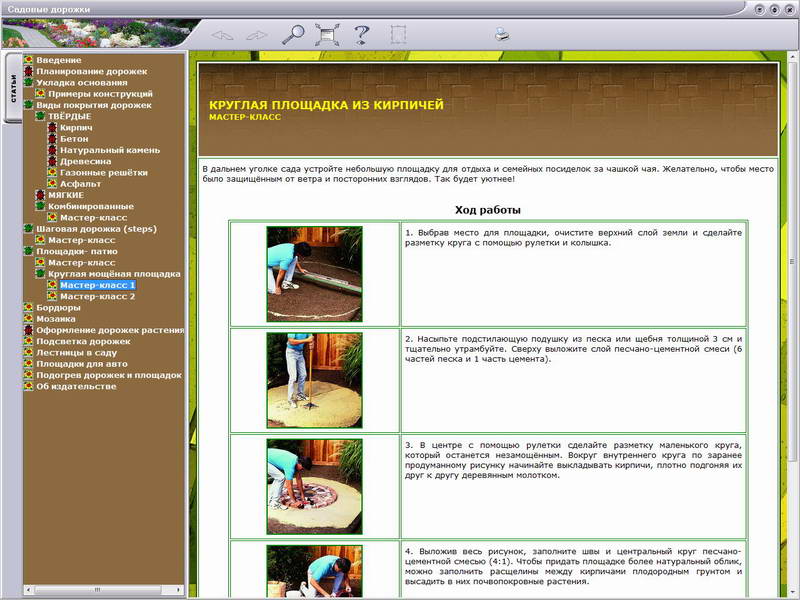
Task: Open search with the magnifying glass icon
Action: tap(293, 34)
